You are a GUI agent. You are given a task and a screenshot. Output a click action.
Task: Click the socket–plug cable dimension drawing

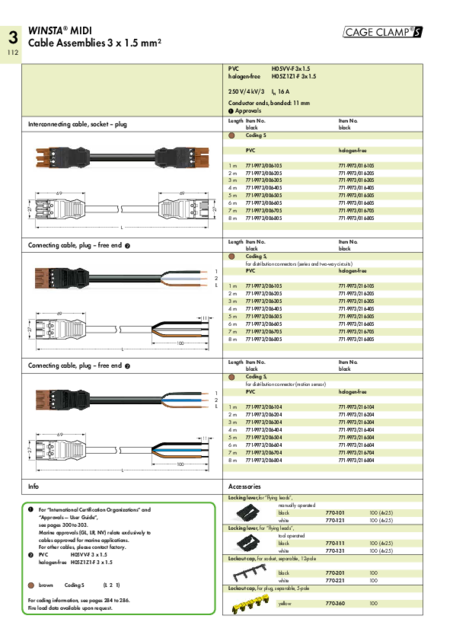click(122, 208)
